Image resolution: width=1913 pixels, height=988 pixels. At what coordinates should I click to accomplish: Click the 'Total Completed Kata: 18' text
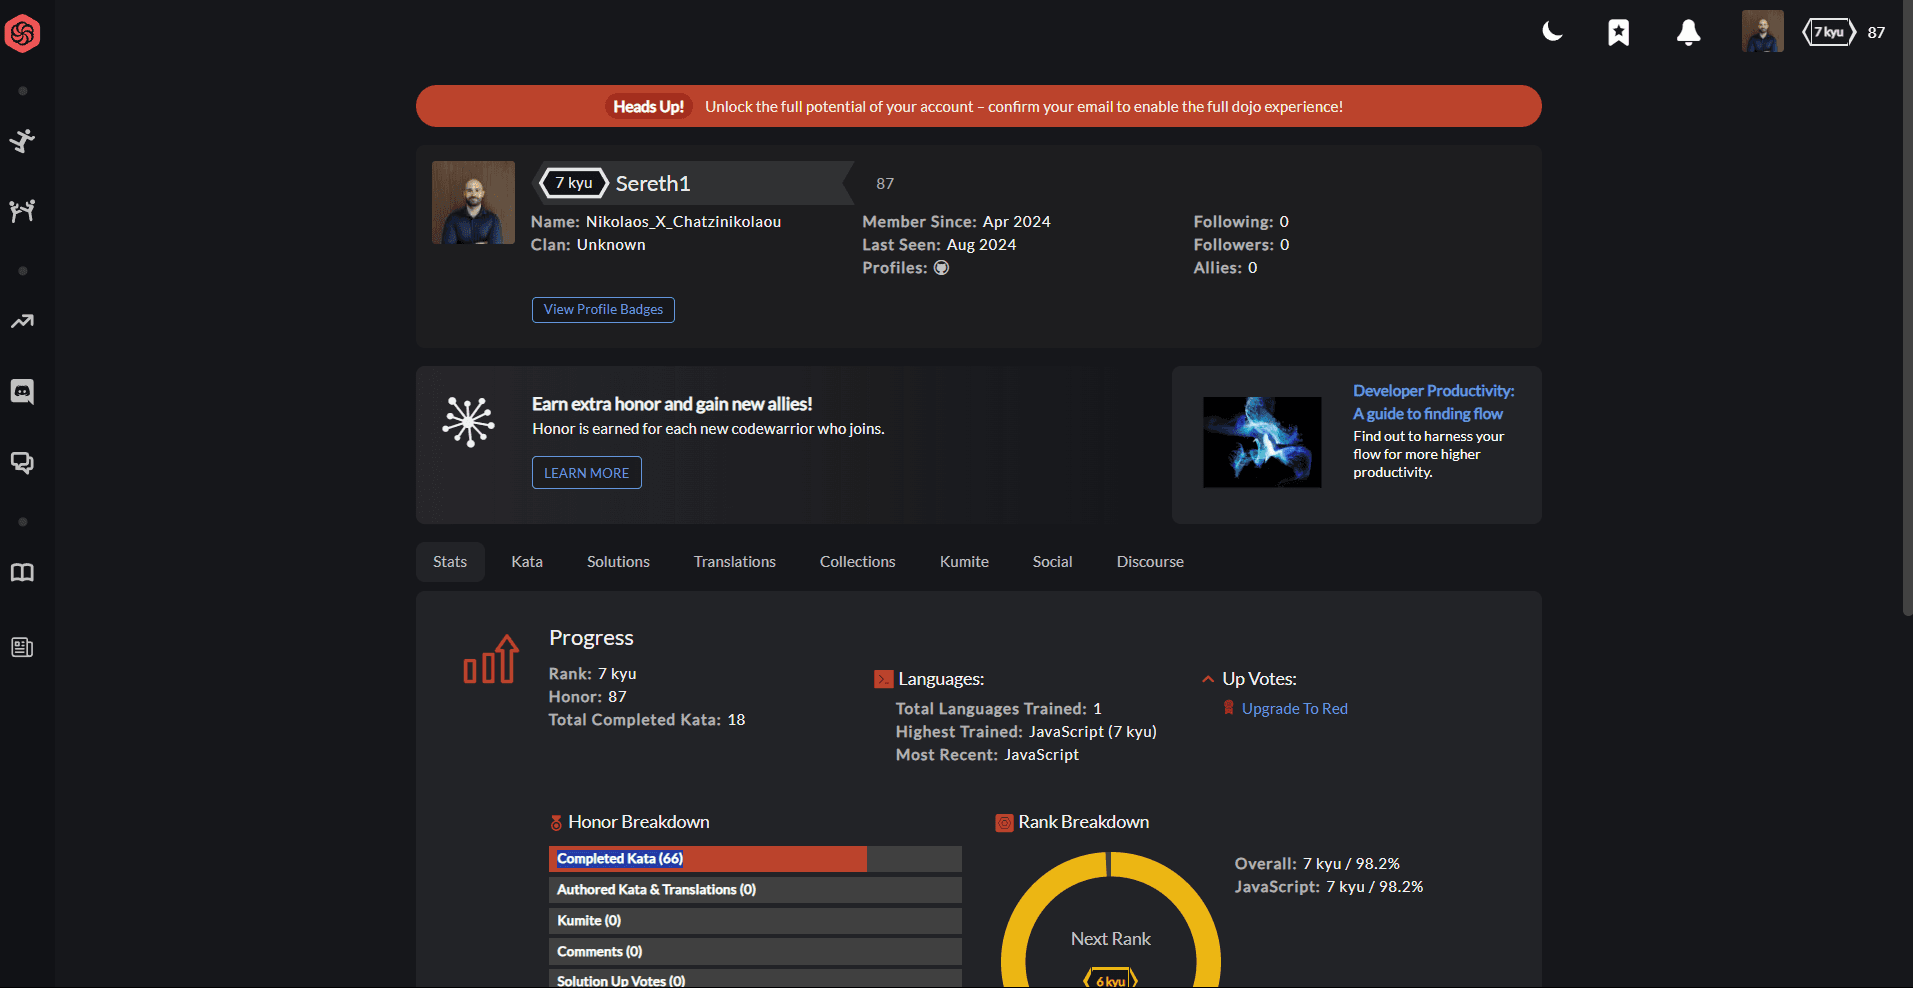[647, 720]
